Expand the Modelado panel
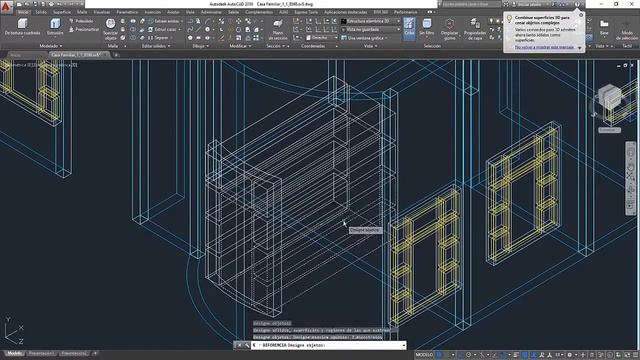Image resolution: width=640 pixels, height=360 pixels. point(51,46)
